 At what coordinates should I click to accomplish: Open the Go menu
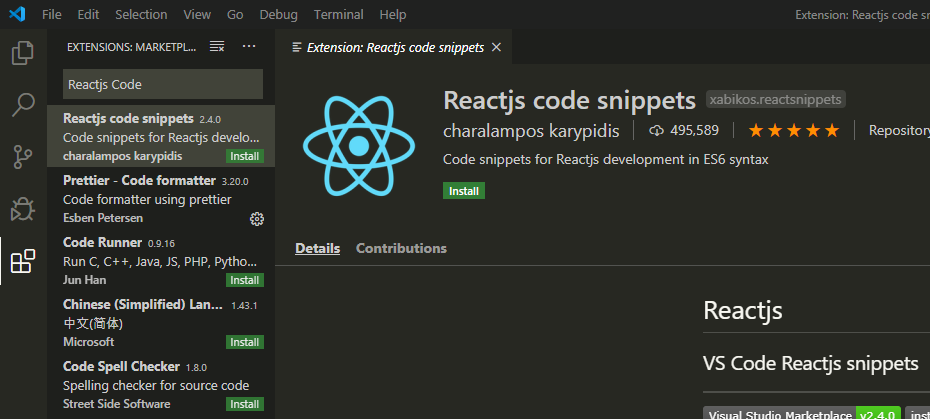point(235,14)
